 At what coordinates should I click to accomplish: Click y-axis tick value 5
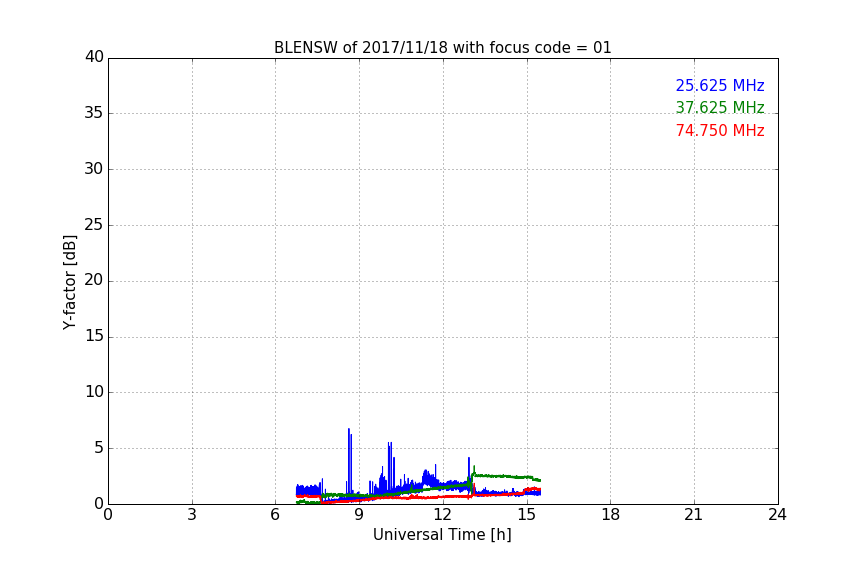pos(99,448)
